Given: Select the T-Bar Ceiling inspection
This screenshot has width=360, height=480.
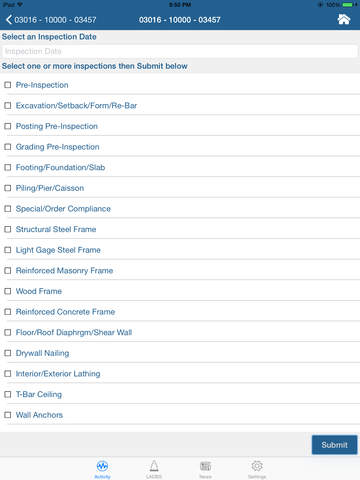Looking at the screenshot, I should pyautogui.click(x=180, y=394).
